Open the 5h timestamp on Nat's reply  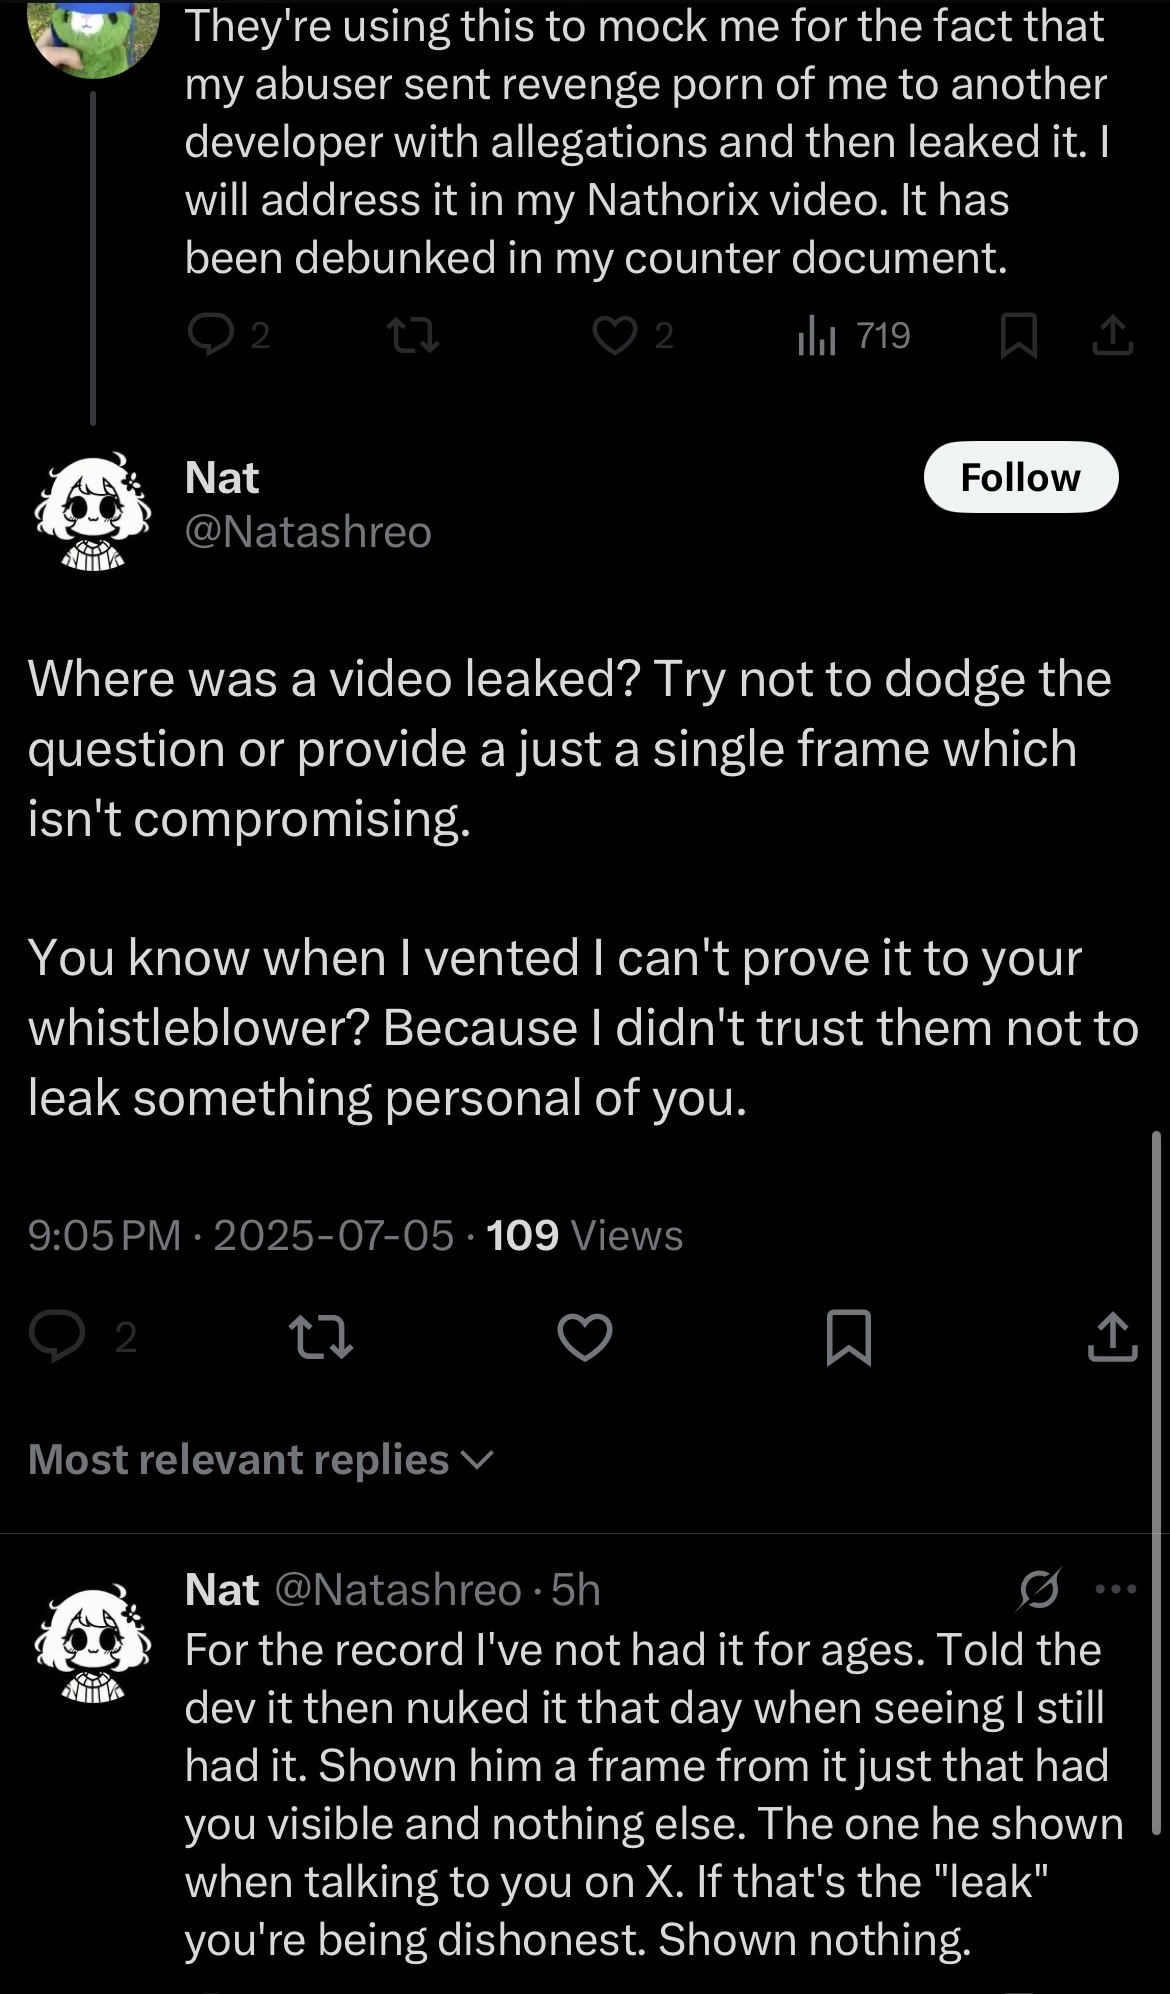coord(576,1589)
